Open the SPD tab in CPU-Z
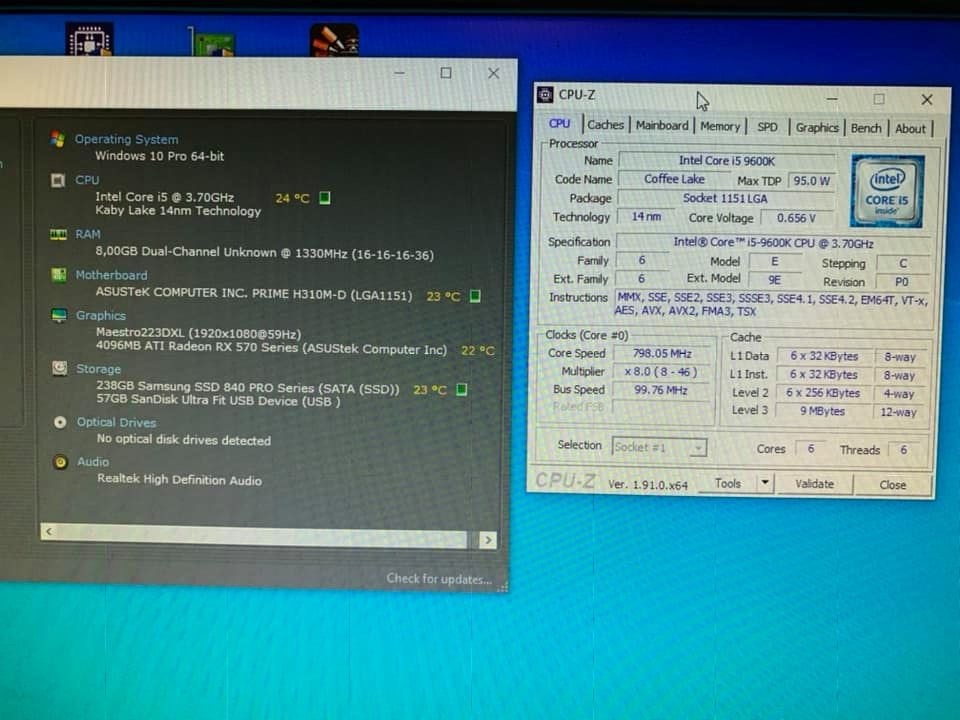Screen dimensions: 960x720 pos(767,127)
